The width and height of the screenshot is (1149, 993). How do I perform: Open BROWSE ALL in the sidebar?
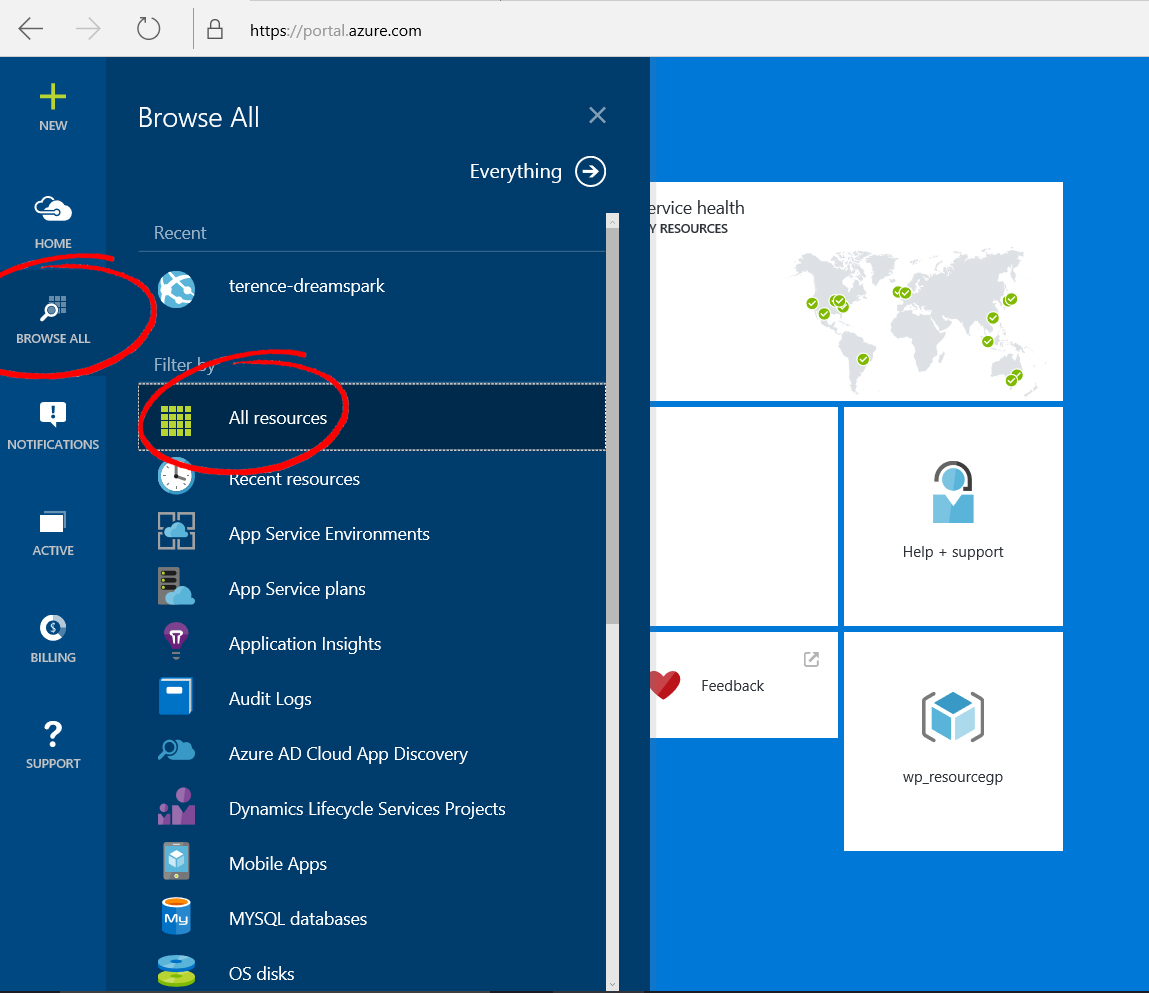(53, 320)
